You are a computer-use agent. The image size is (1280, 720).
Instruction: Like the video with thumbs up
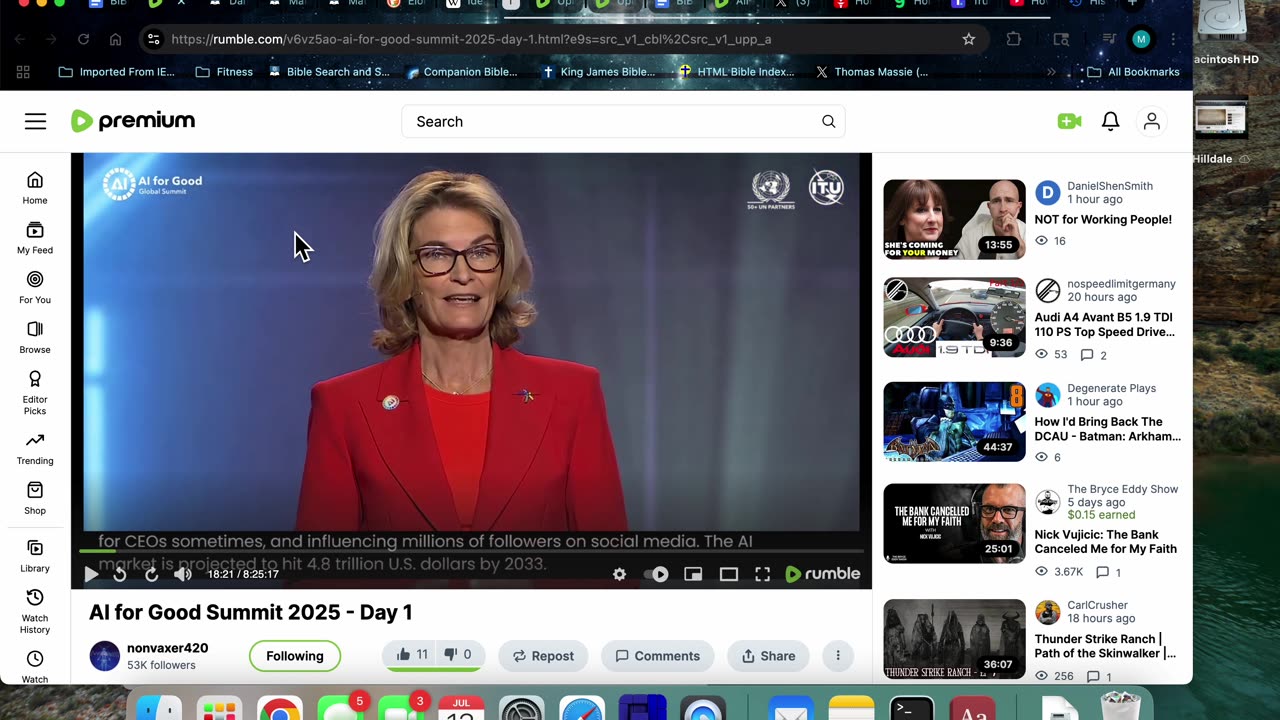coord(412,655)
